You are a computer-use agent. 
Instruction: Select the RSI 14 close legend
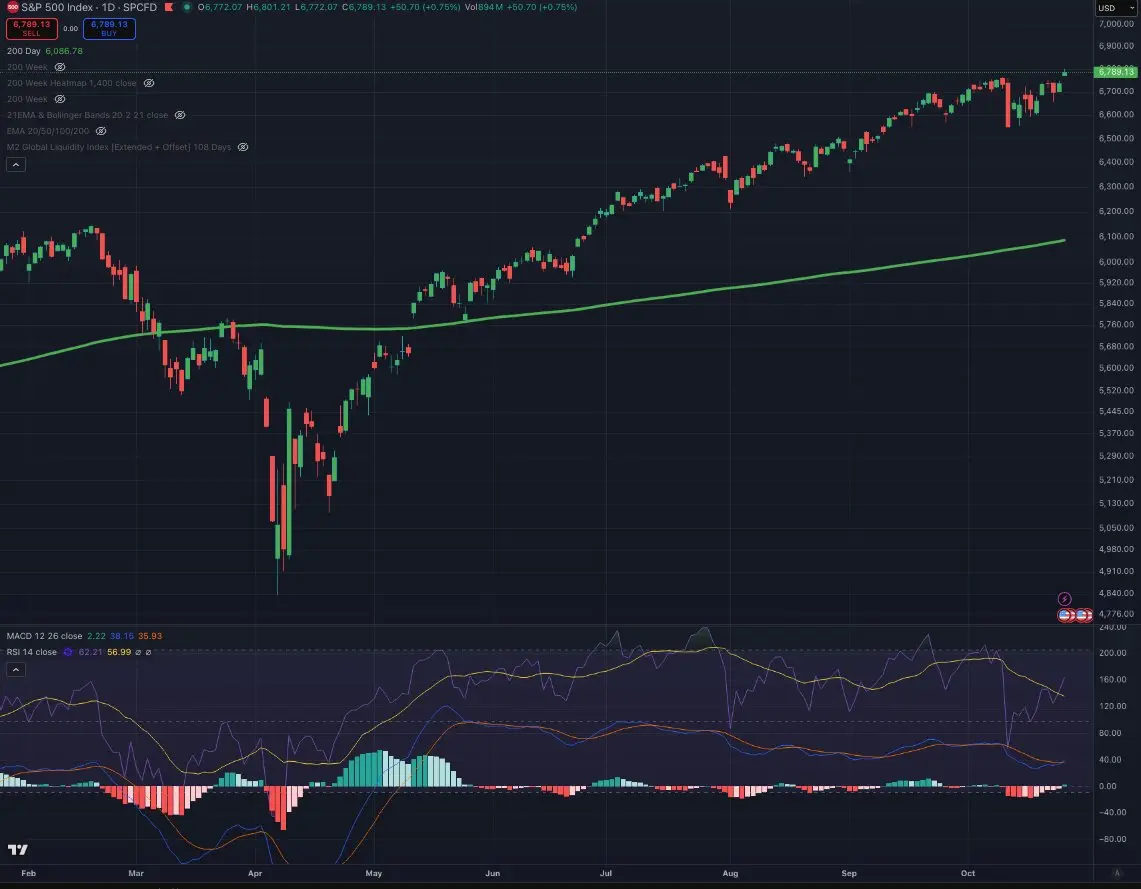tap(31, 652)
